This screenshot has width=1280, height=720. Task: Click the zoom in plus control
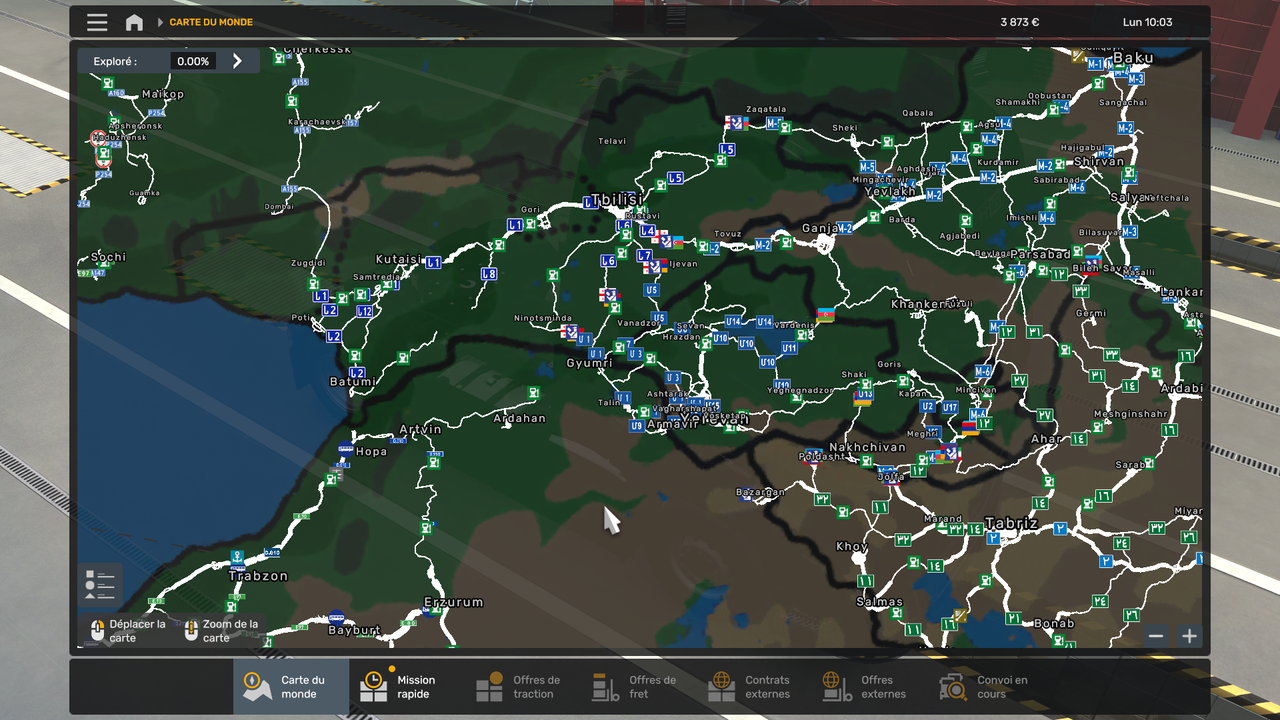(x=1189, y=635)
